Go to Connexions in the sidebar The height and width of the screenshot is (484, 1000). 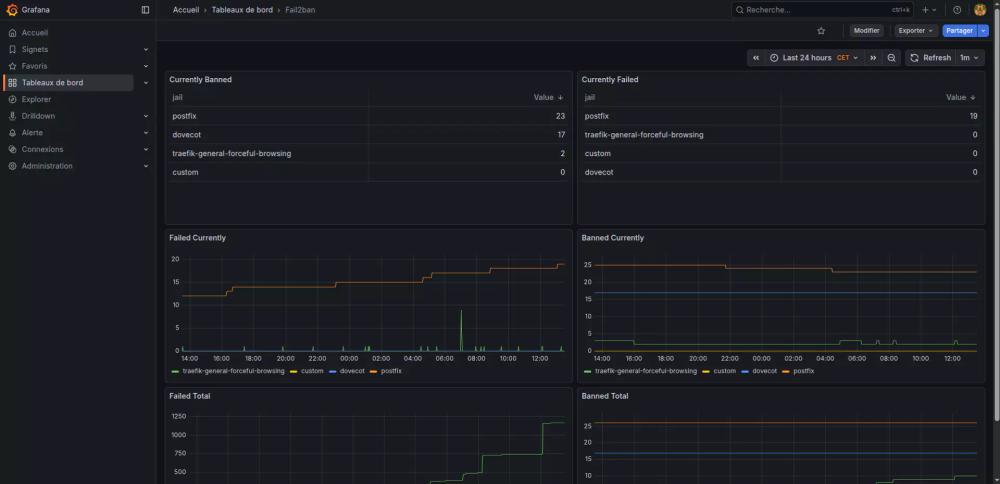coord(42,149)
